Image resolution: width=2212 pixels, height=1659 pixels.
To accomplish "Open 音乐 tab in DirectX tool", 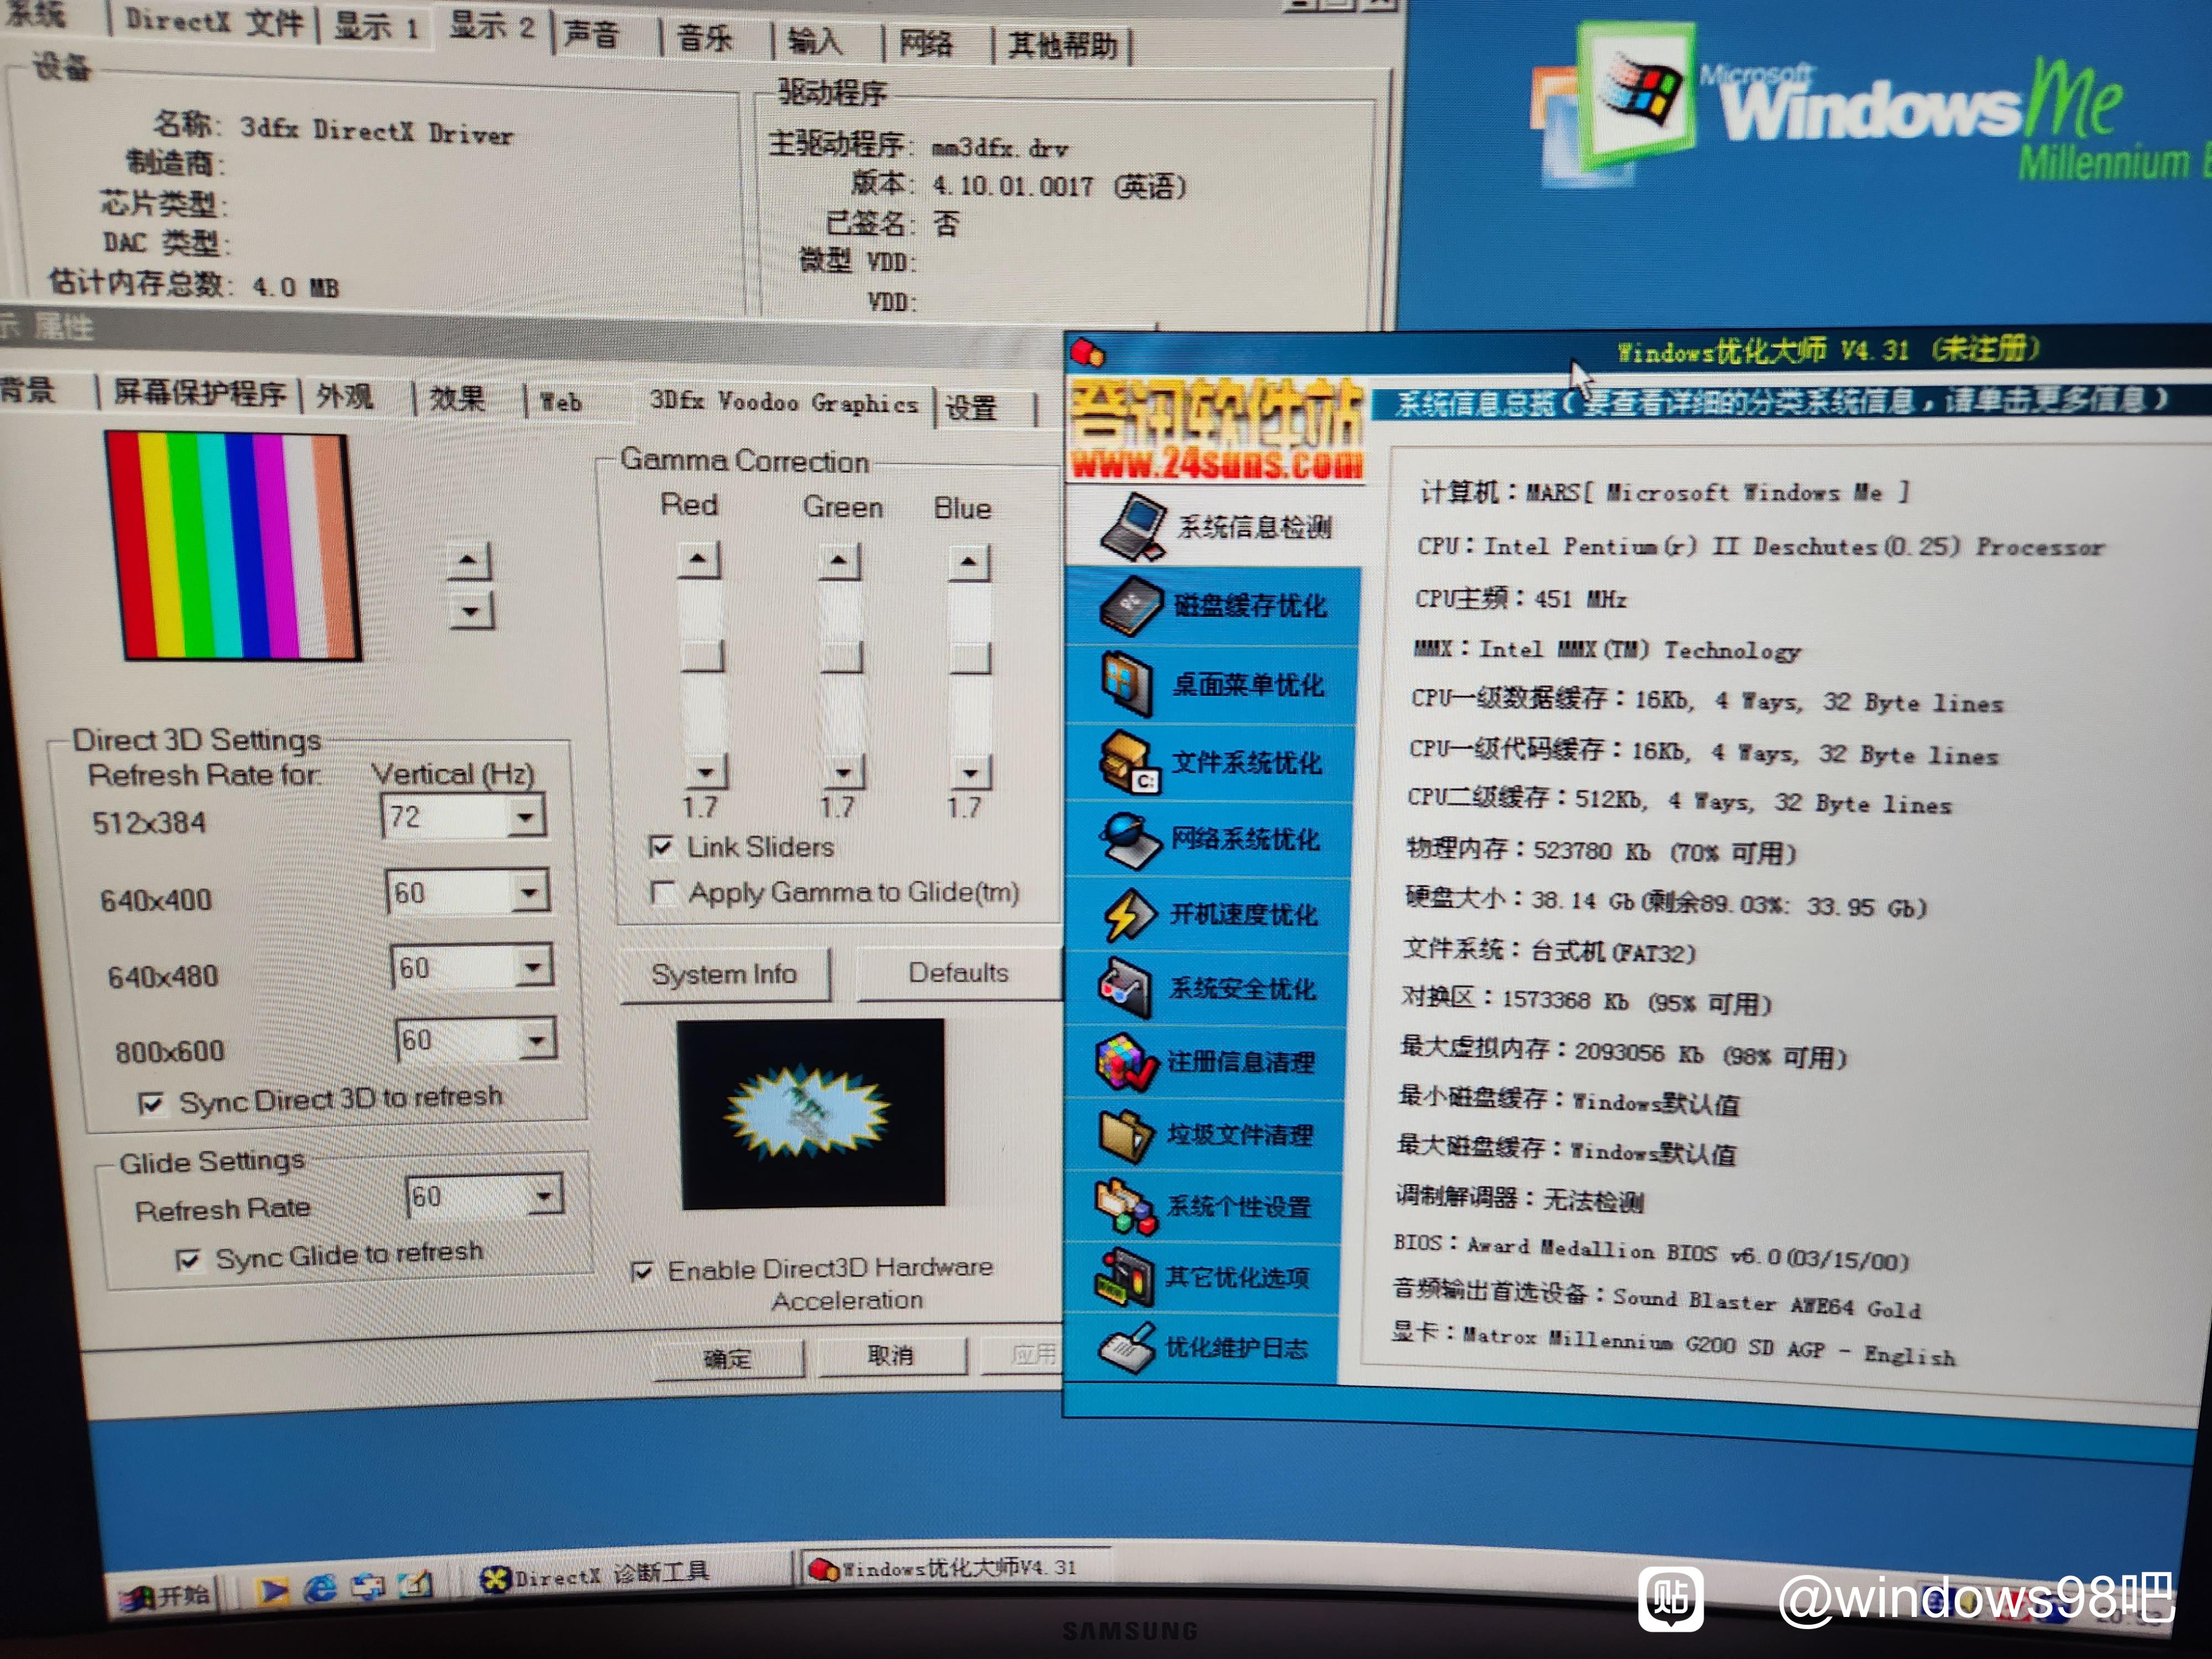I will pyautogui.click(x=705, y=39).
